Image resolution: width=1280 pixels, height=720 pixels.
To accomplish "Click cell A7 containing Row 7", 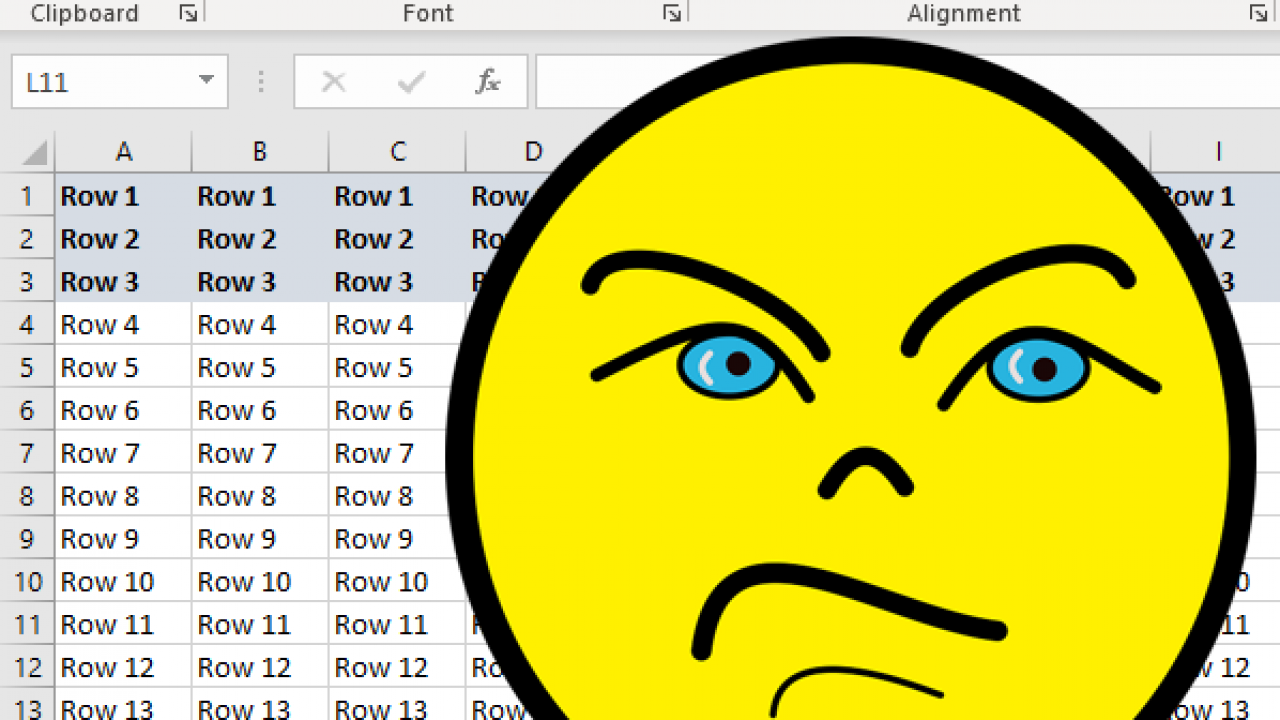I will [124, 454].
